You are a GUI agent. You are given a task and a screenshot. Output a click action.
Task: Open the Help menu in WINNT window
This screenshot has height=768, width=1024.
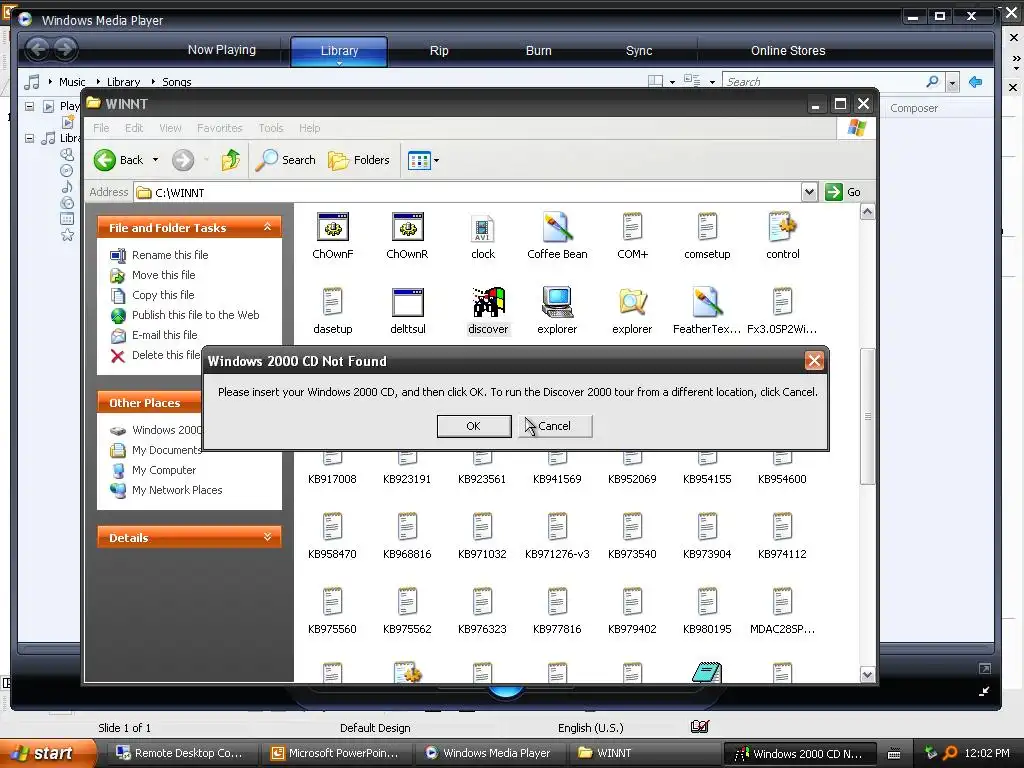[310, 128]
